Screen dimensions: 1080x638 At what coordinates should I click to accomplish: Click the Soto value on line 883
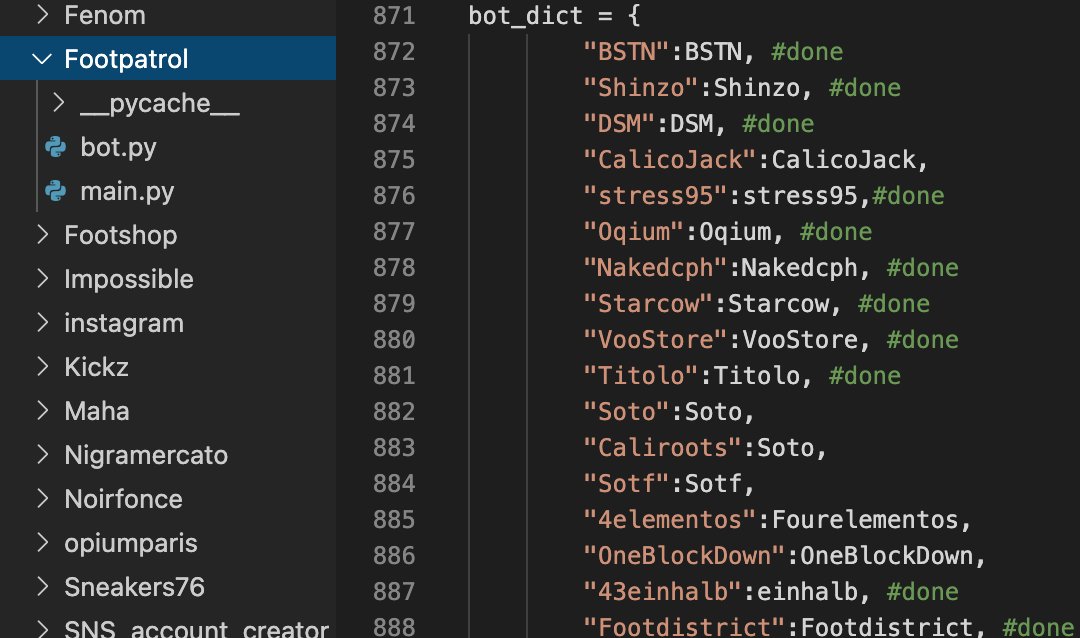coord(785,447)
